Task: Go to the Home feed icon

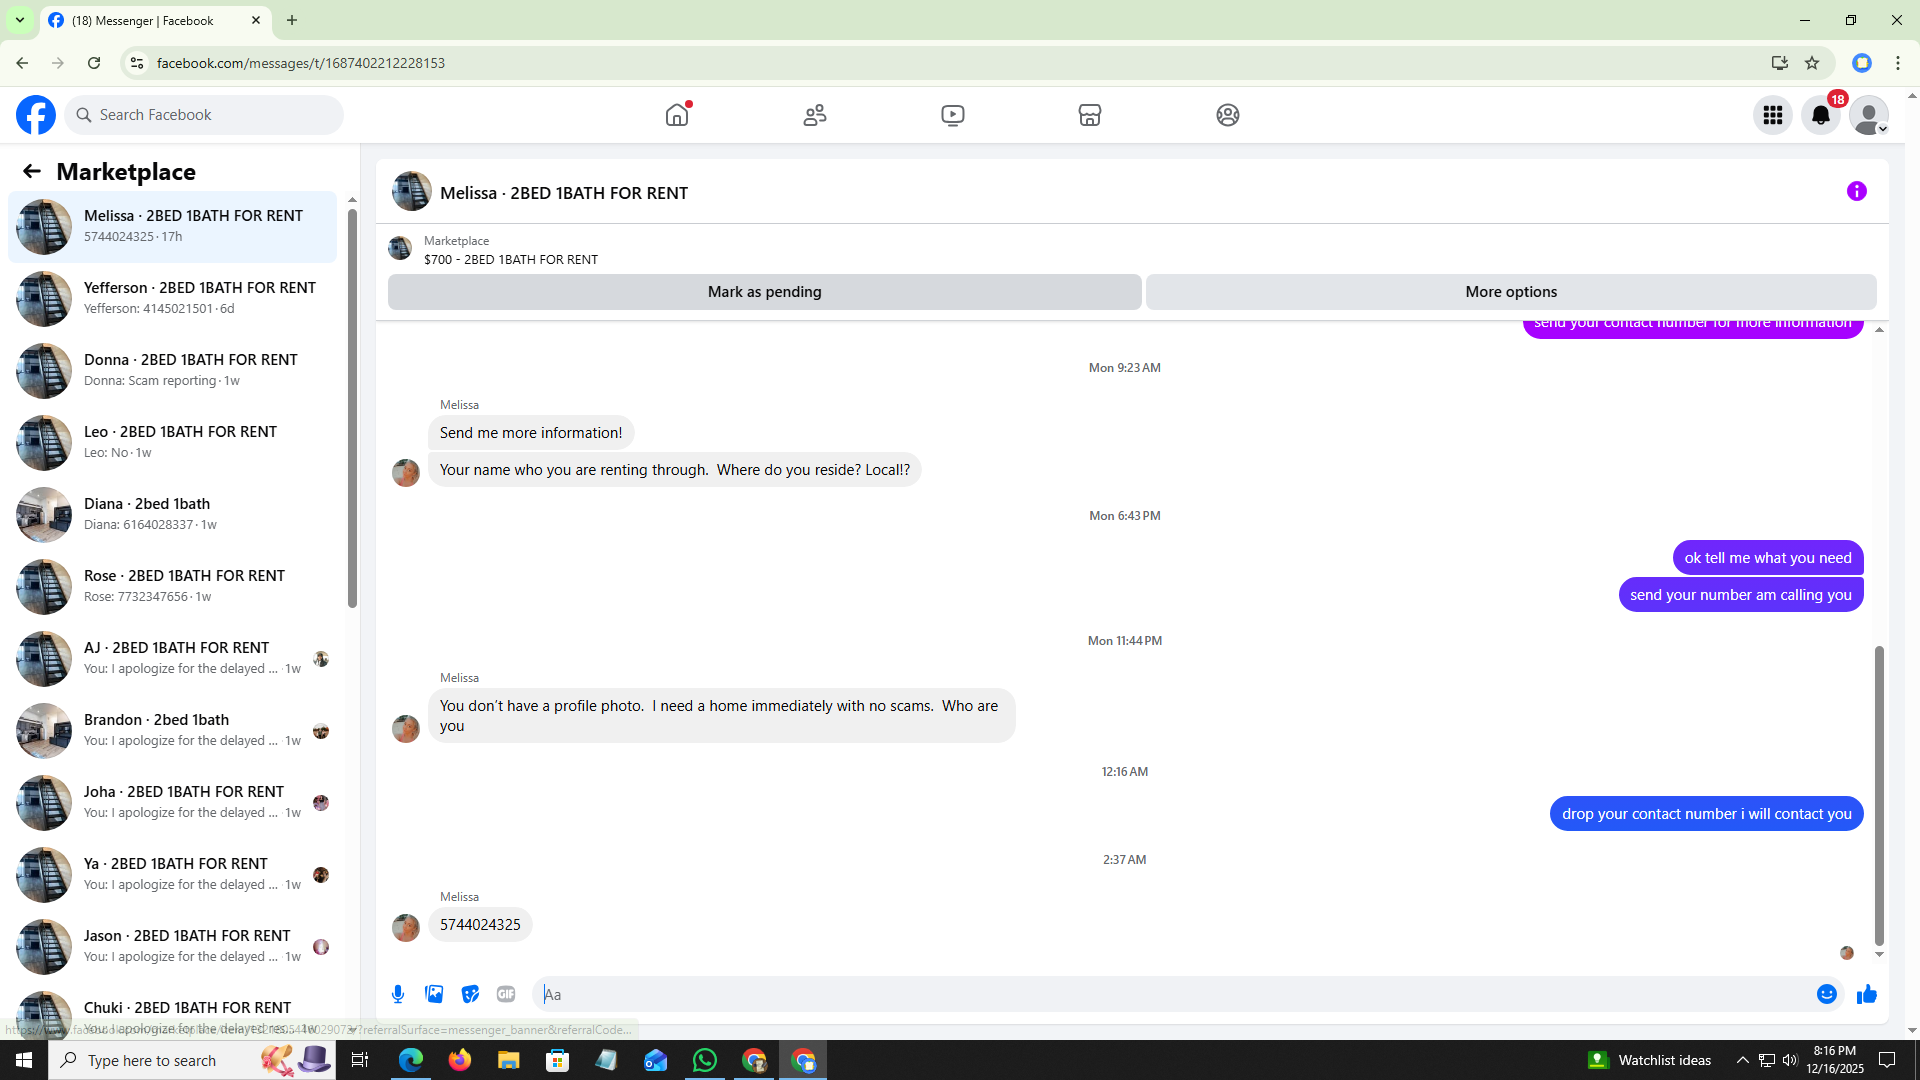Action: [677, 115]
